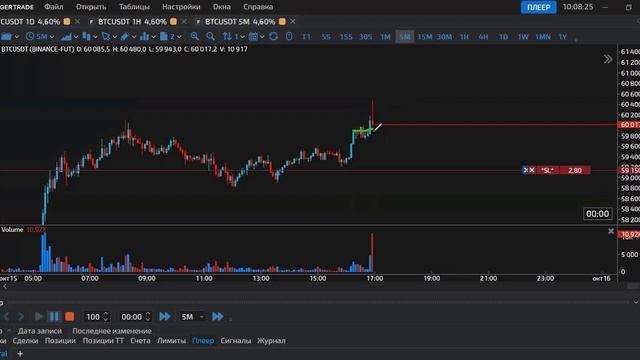Click the clock 5M timeframe icon
Screen dimensions: 640x360
(30, 37)
